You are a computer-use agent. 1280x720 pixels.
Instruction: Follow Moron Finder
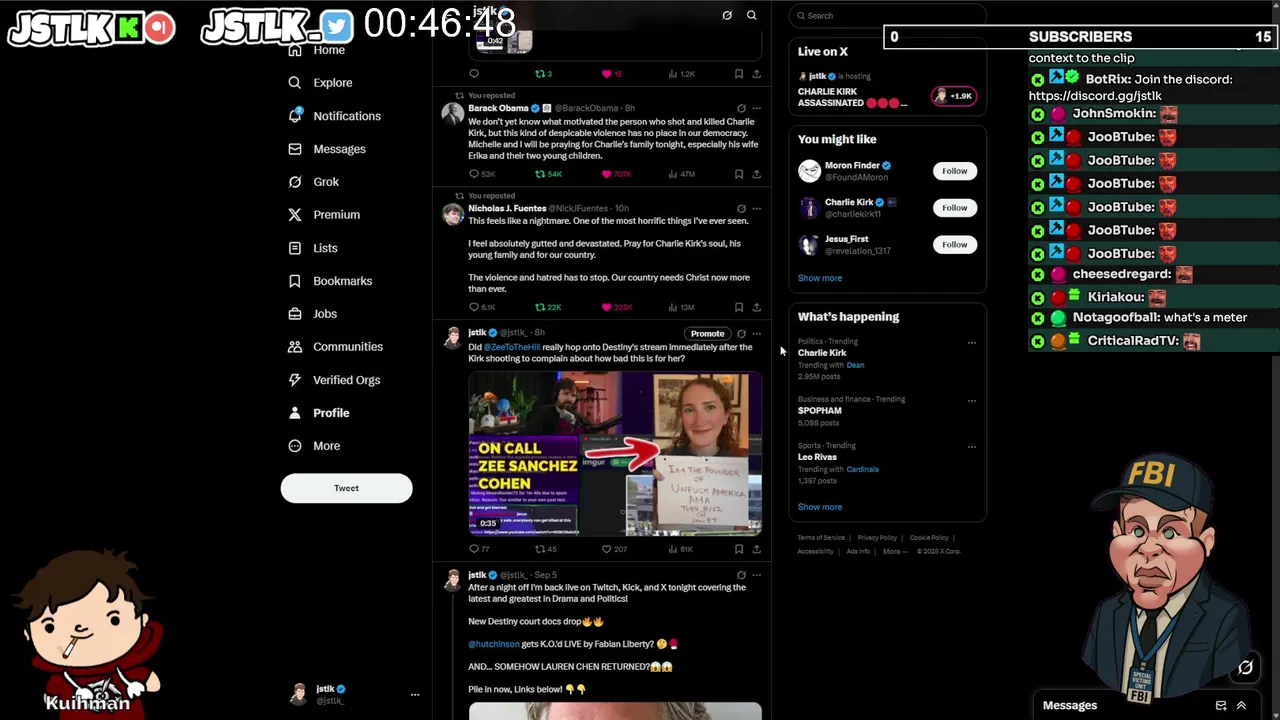click(x=954, y=171)
